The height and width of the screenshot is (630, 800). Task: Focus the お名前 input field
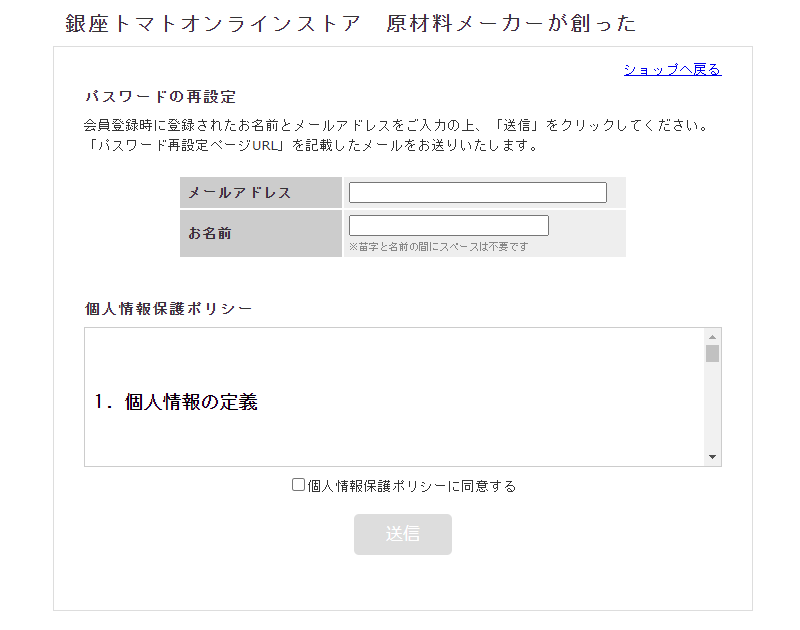(448, 226)
